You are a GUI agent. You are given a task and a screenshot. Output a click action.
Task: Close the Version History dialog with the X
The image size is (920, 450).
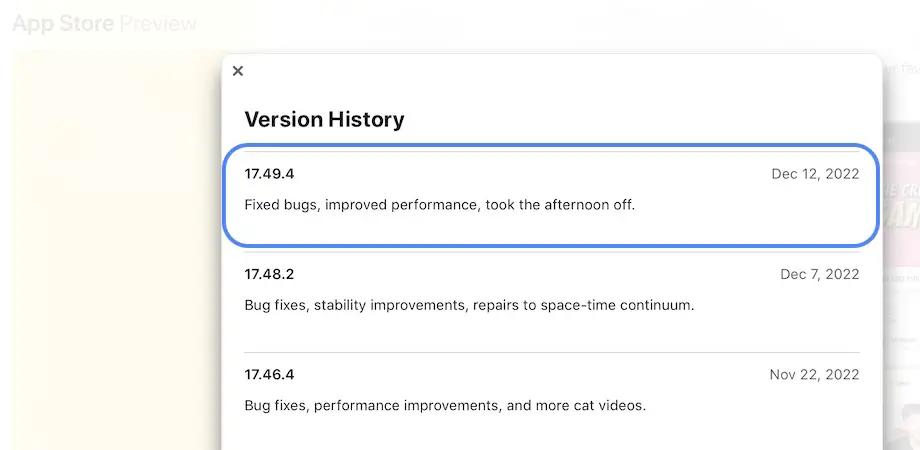tap(237, 71)
